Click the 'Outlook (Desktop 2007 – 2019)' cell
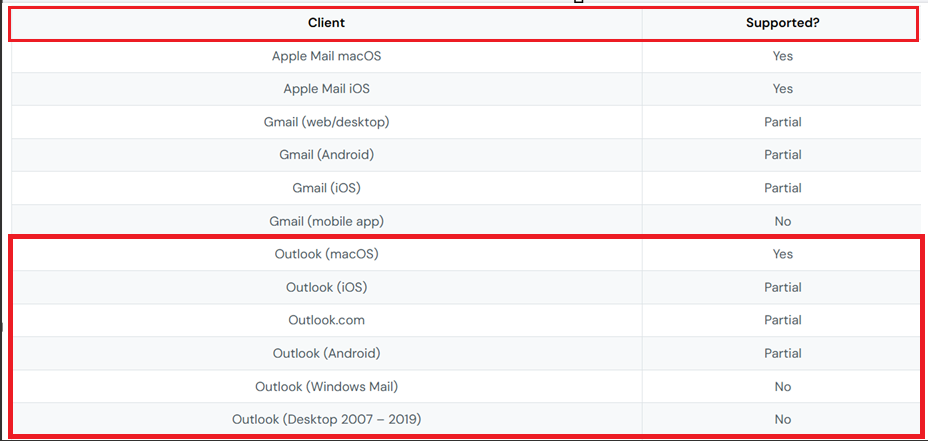 [327, 420]
